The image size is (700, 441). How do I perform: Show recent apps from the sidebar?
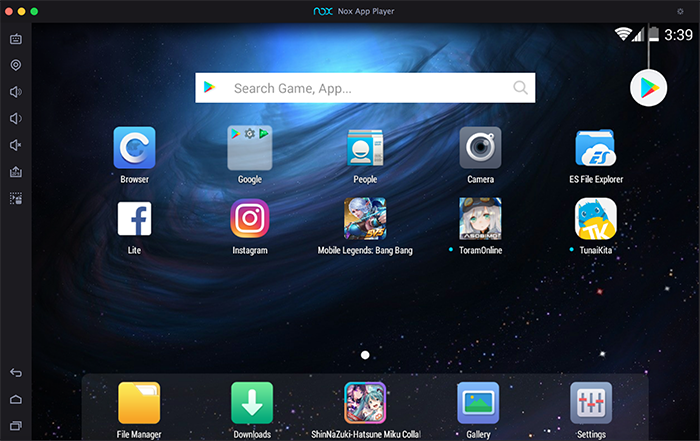[16, 425]
